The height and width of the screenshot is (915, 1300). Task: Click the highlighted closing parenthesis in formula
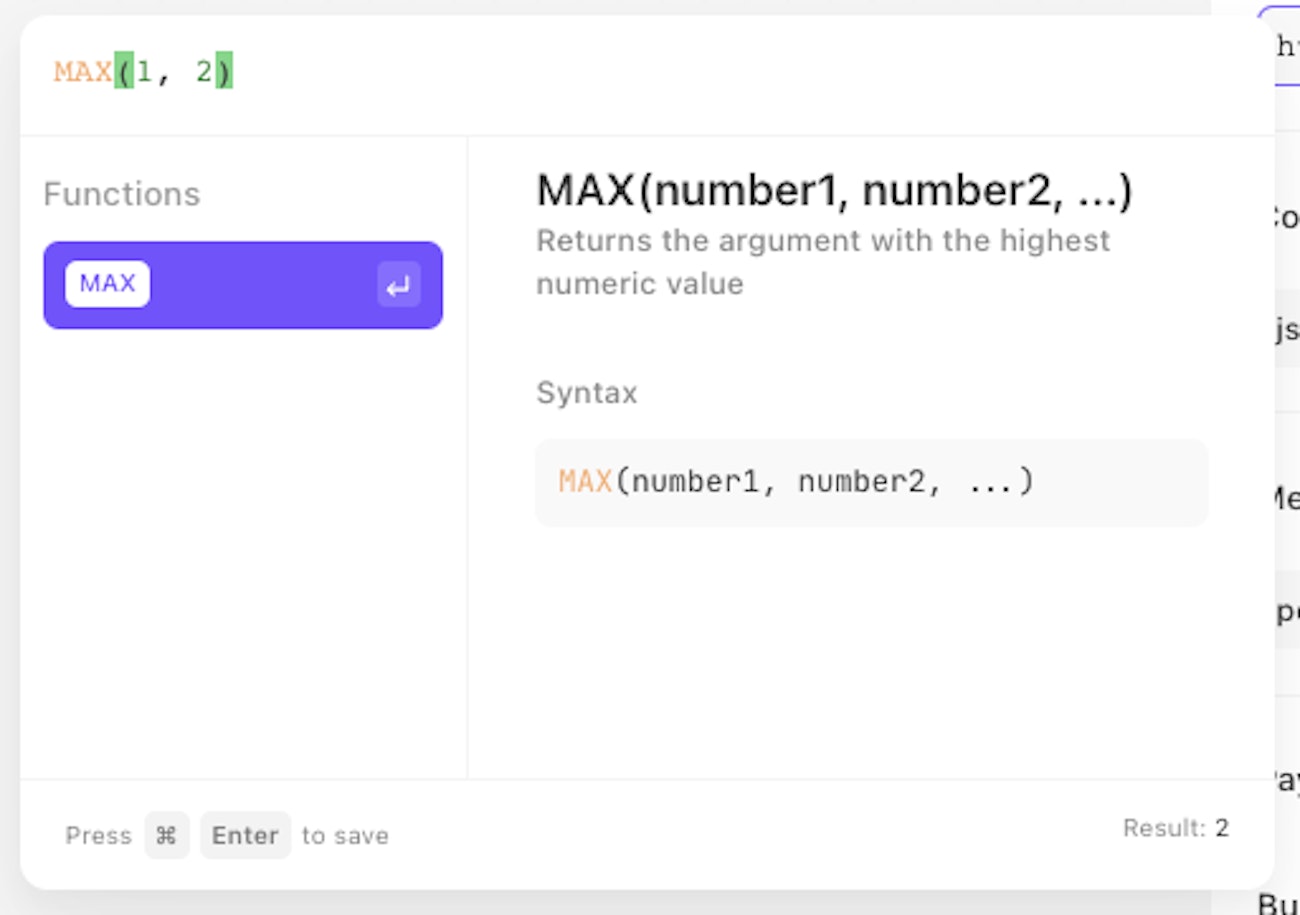(x=224, y=72)
